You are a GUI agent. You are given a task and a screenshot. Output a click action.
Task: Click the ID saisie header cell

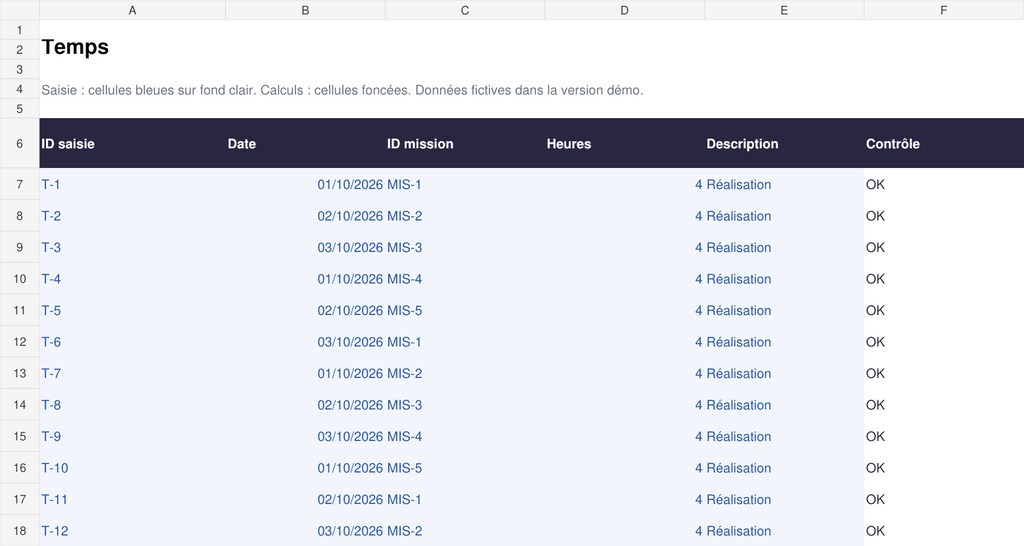click(x=133, y=144)
